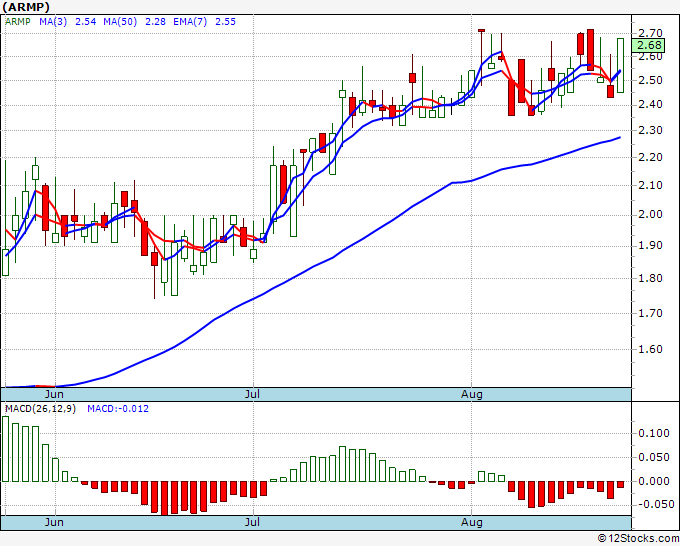The height and width of the screenshot is (546, 680).
Task: Click the 0.000 MACD axis label
Action: click(654, 481)
